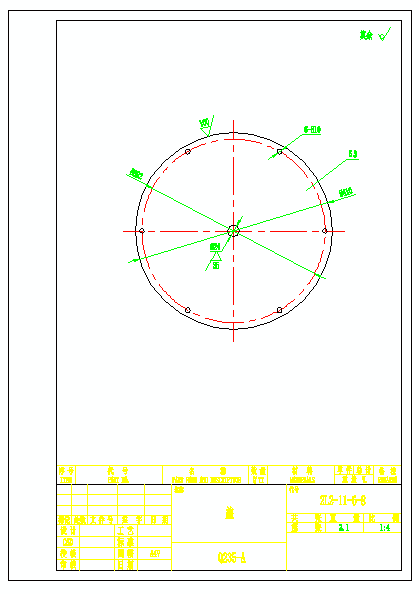Click the leftmost bolt hole on centerline
Image resolution: width=419 pixels, height=594 pixels.
pyautogui.click(x=142, y=231)
